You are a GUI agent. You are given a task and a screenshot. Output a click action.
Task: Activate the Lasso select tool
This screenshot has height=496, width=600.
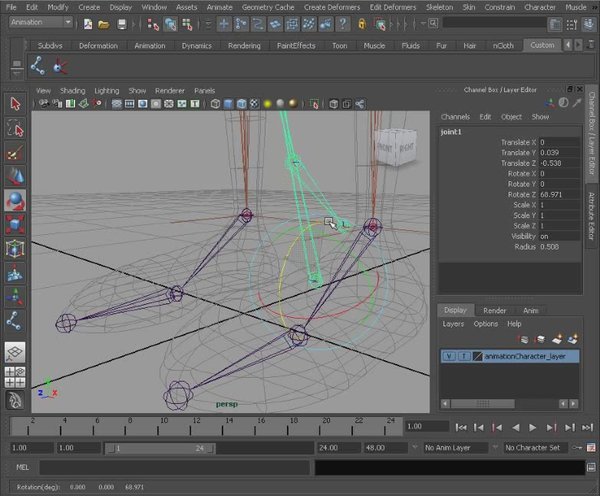15,127
